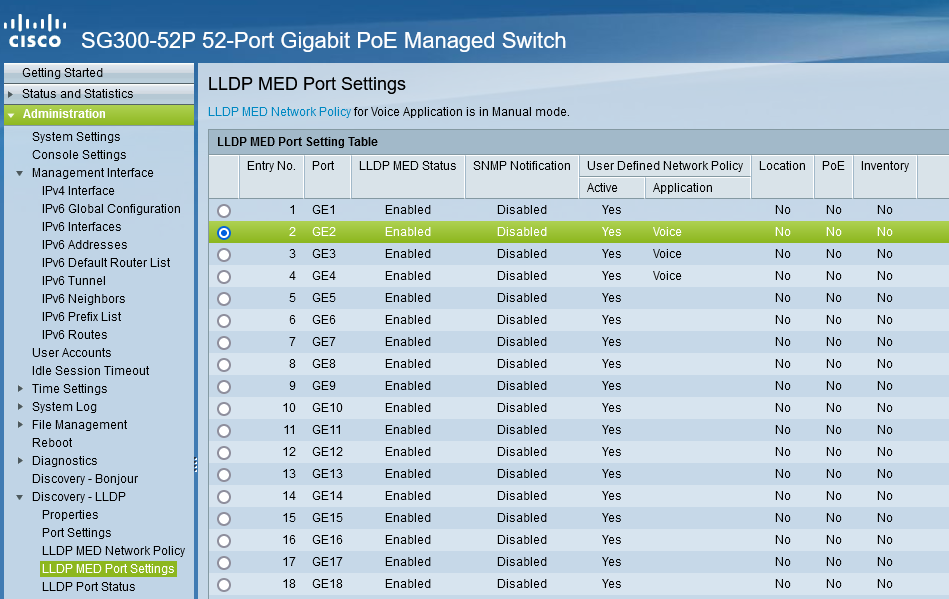Expand the File Management arrow
The image size is (949, 599).
tap(20, 425)
